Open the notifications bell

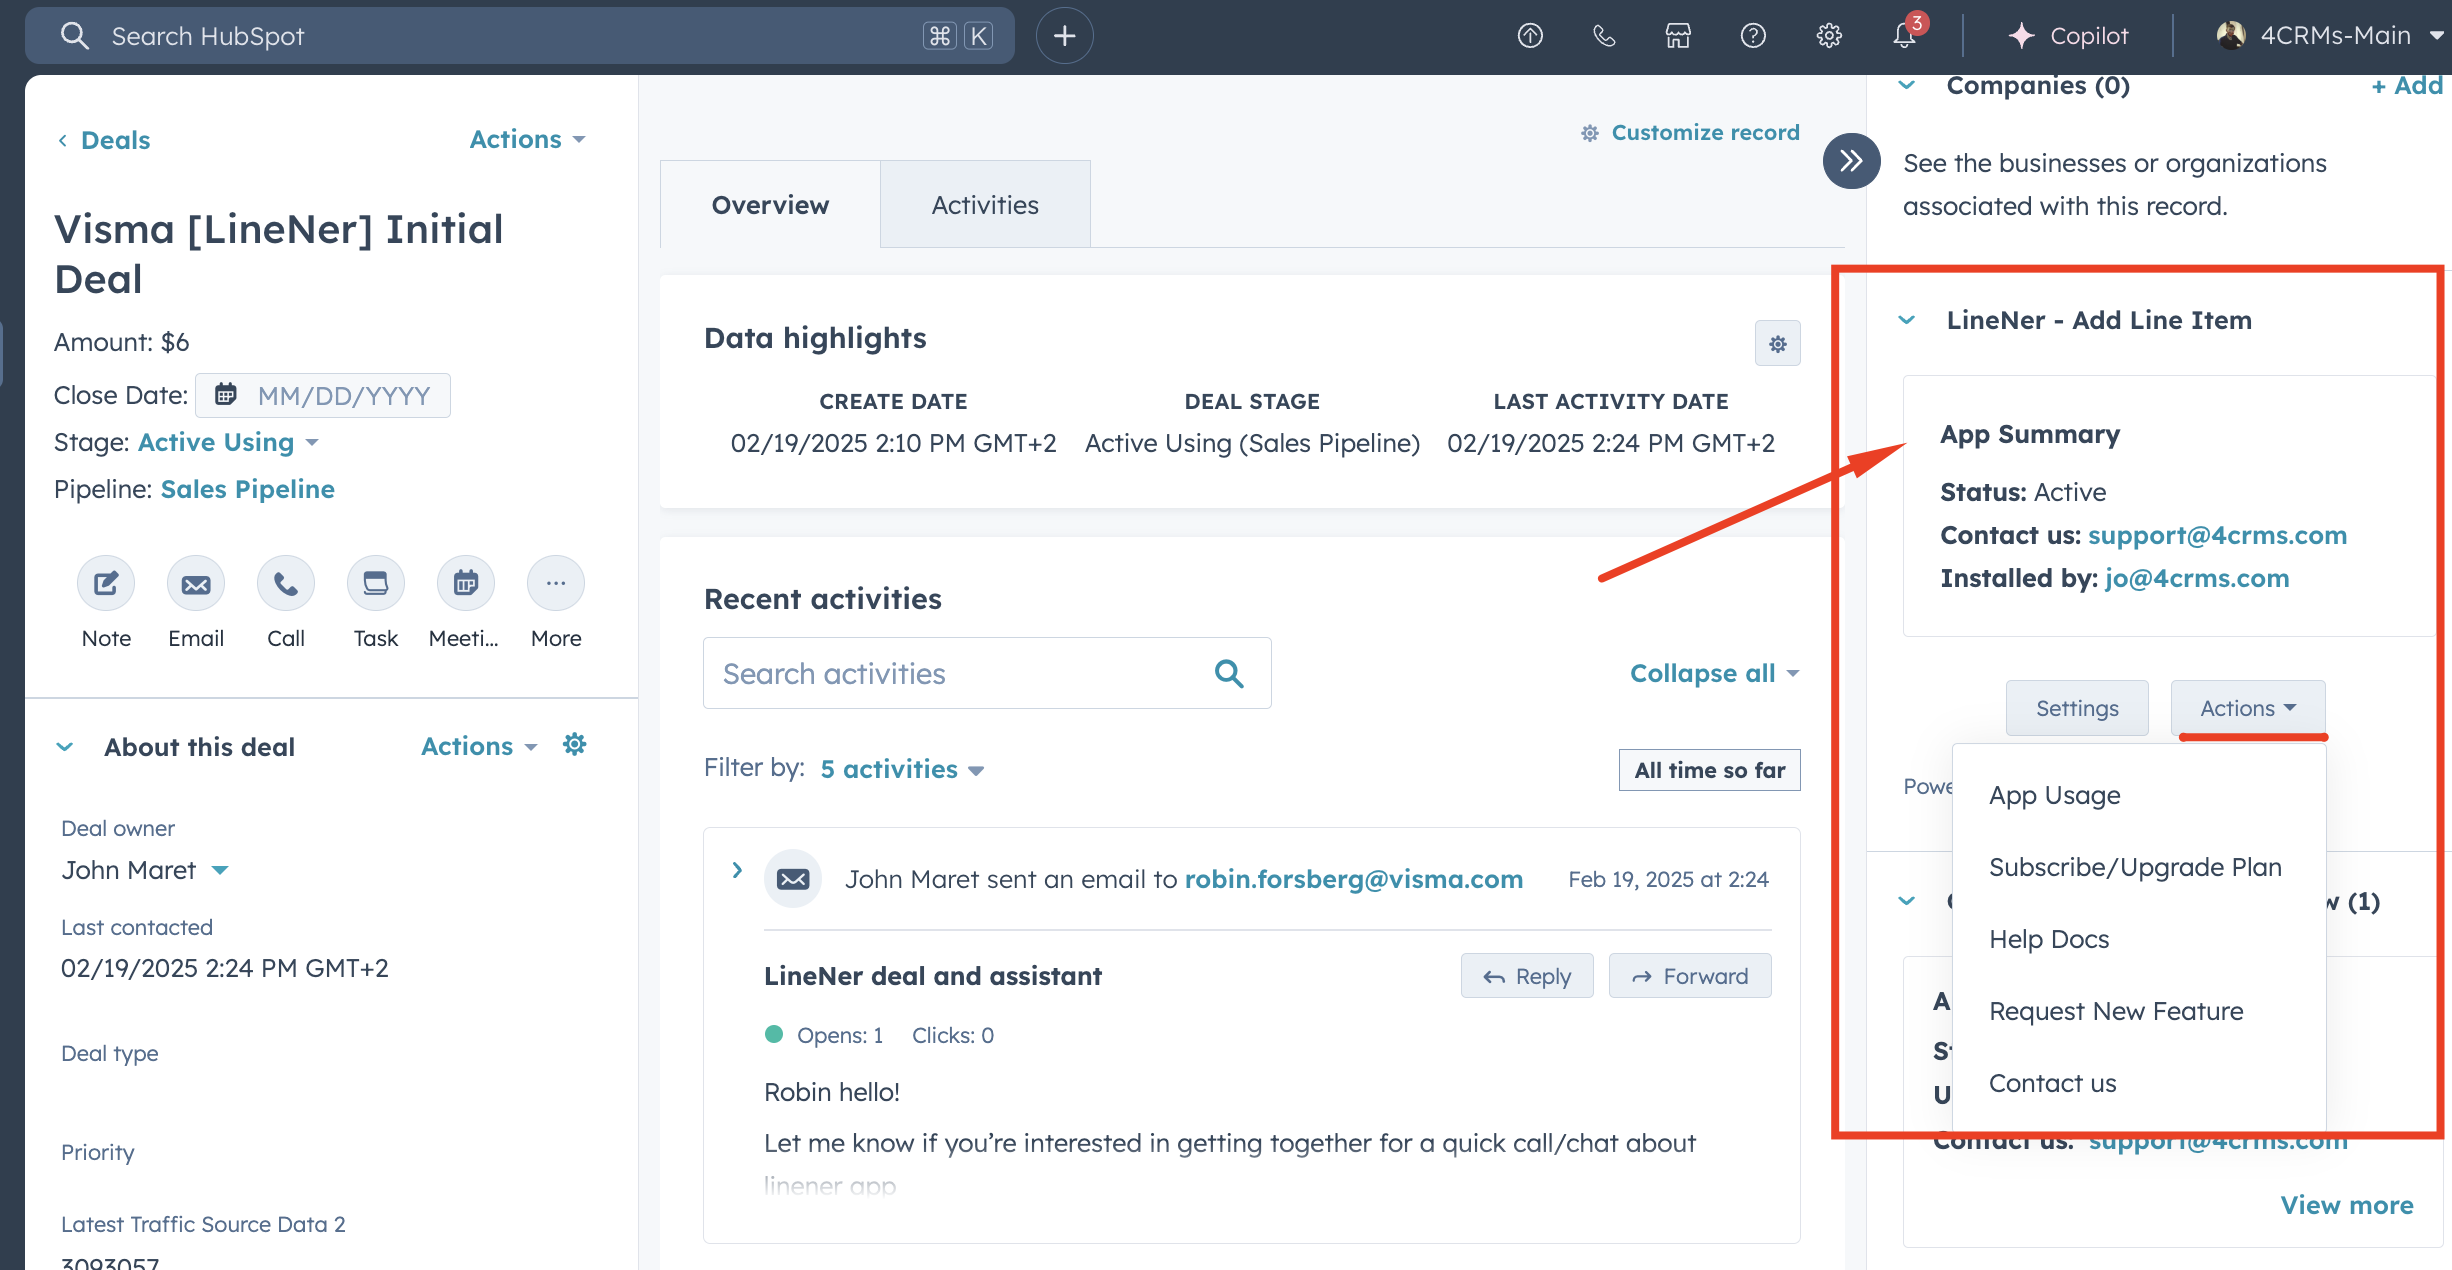tap(1905, 36)
